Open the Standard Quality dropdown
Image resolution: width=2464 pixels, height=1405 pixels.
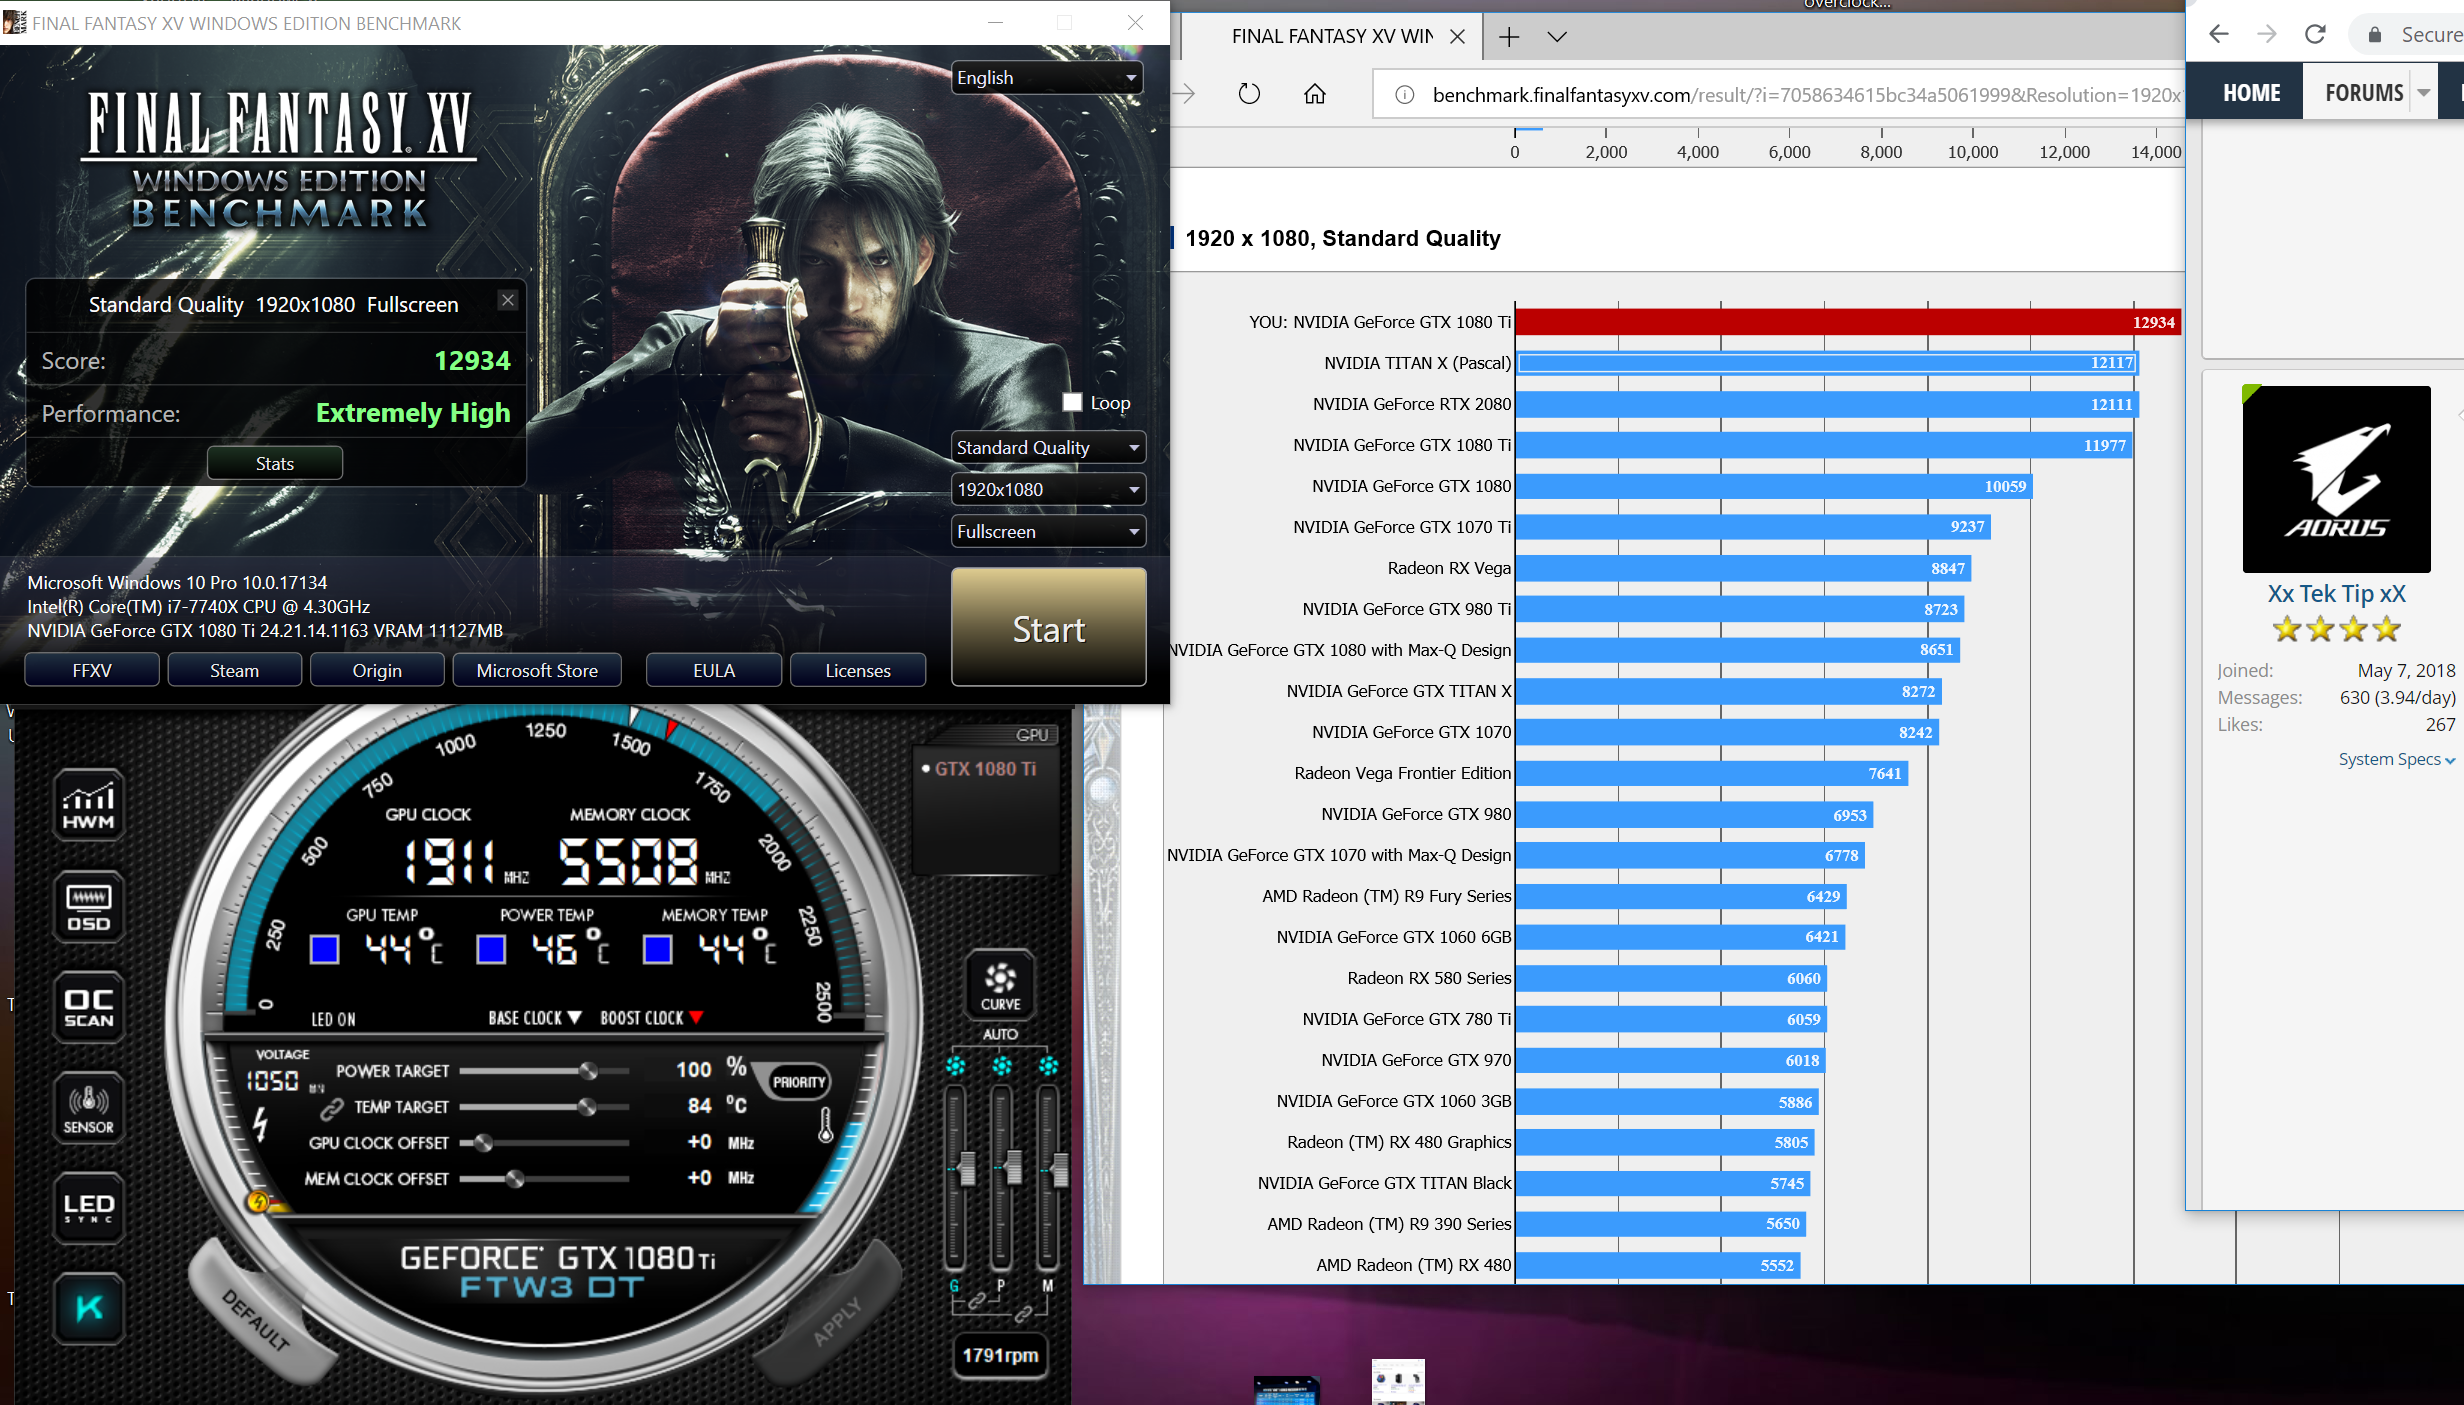[1047, 448]
